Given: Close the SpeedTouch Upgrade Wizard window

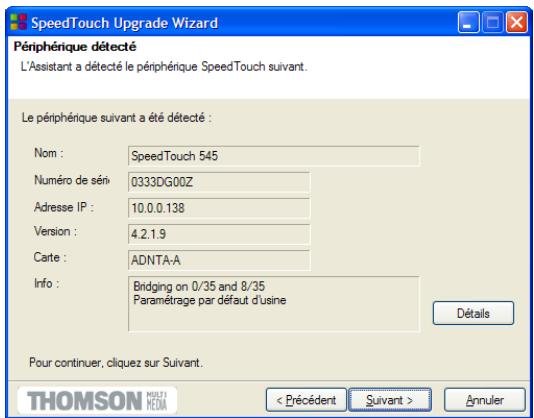Looking at the screenshot, I should coord(517,22).
